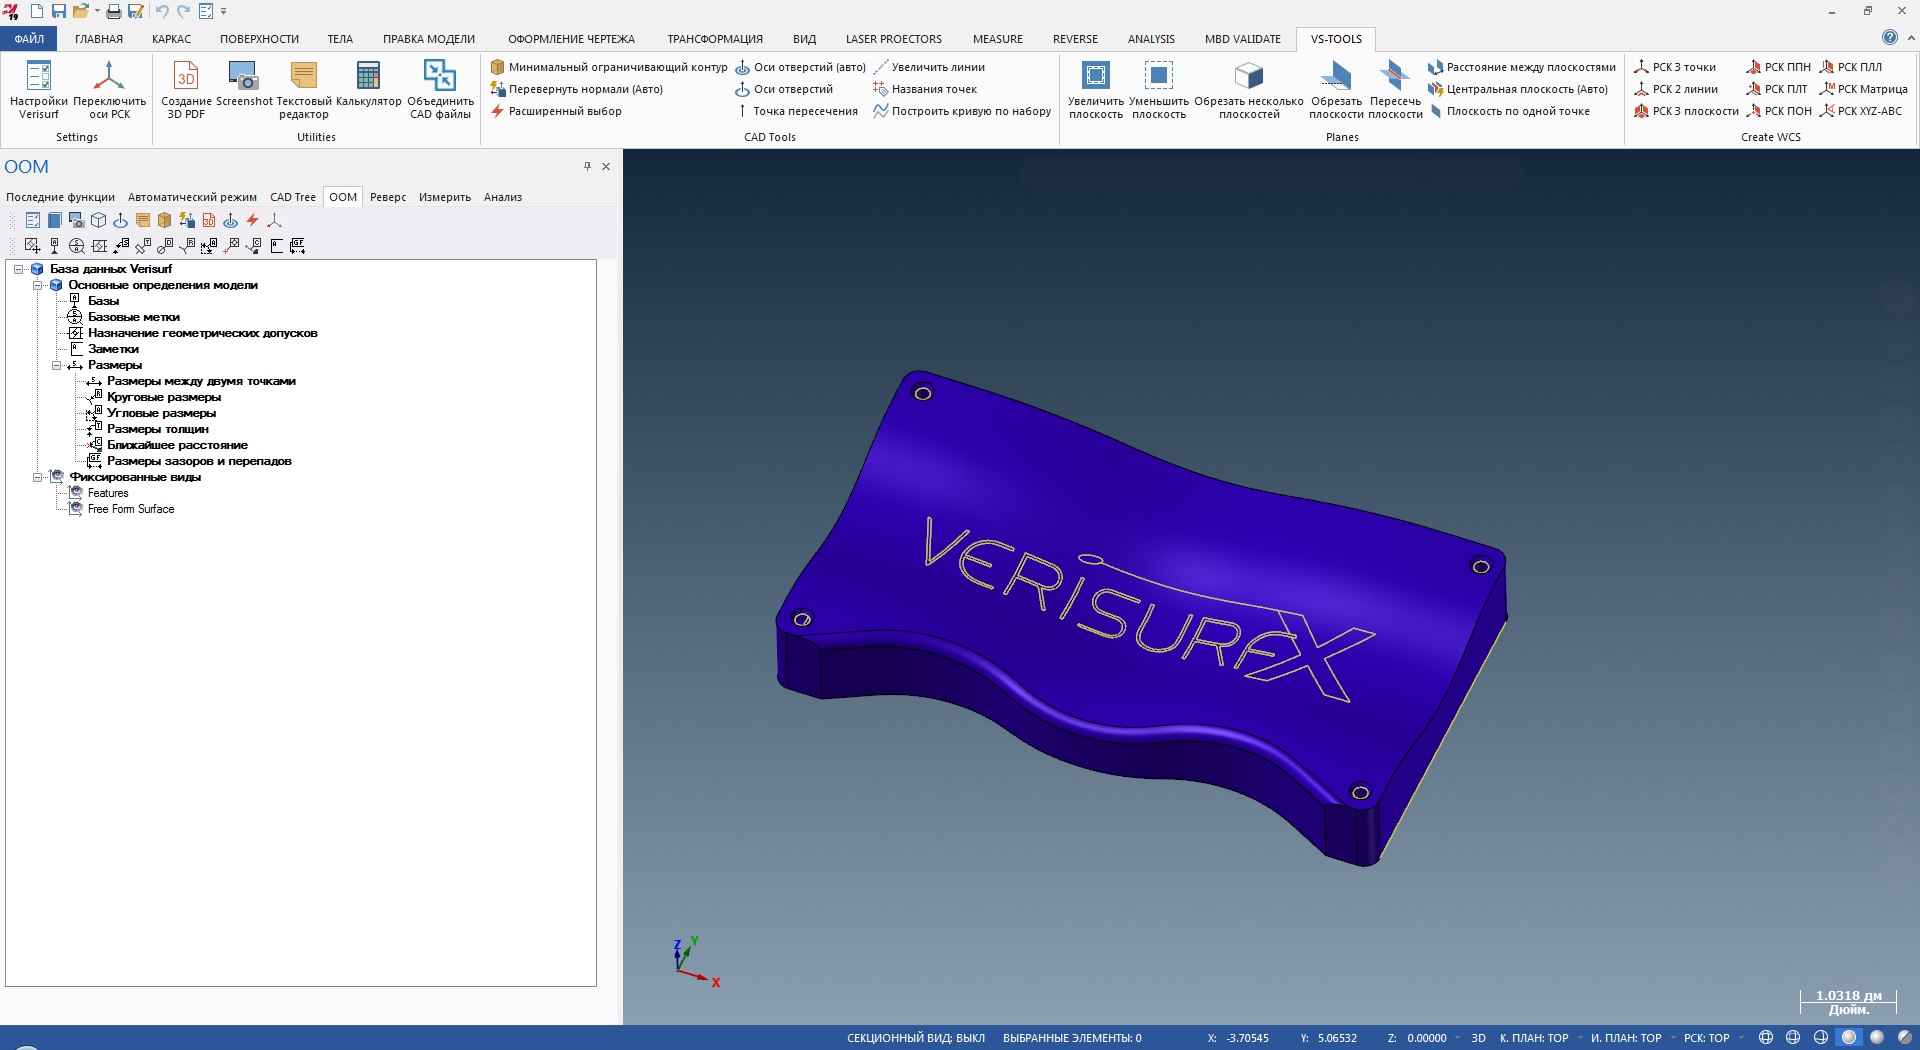The width and height of the screenshot is (1920, 1050).
Task: Launch Создание 3D PDF tool
Action: [x=186, y=89]
